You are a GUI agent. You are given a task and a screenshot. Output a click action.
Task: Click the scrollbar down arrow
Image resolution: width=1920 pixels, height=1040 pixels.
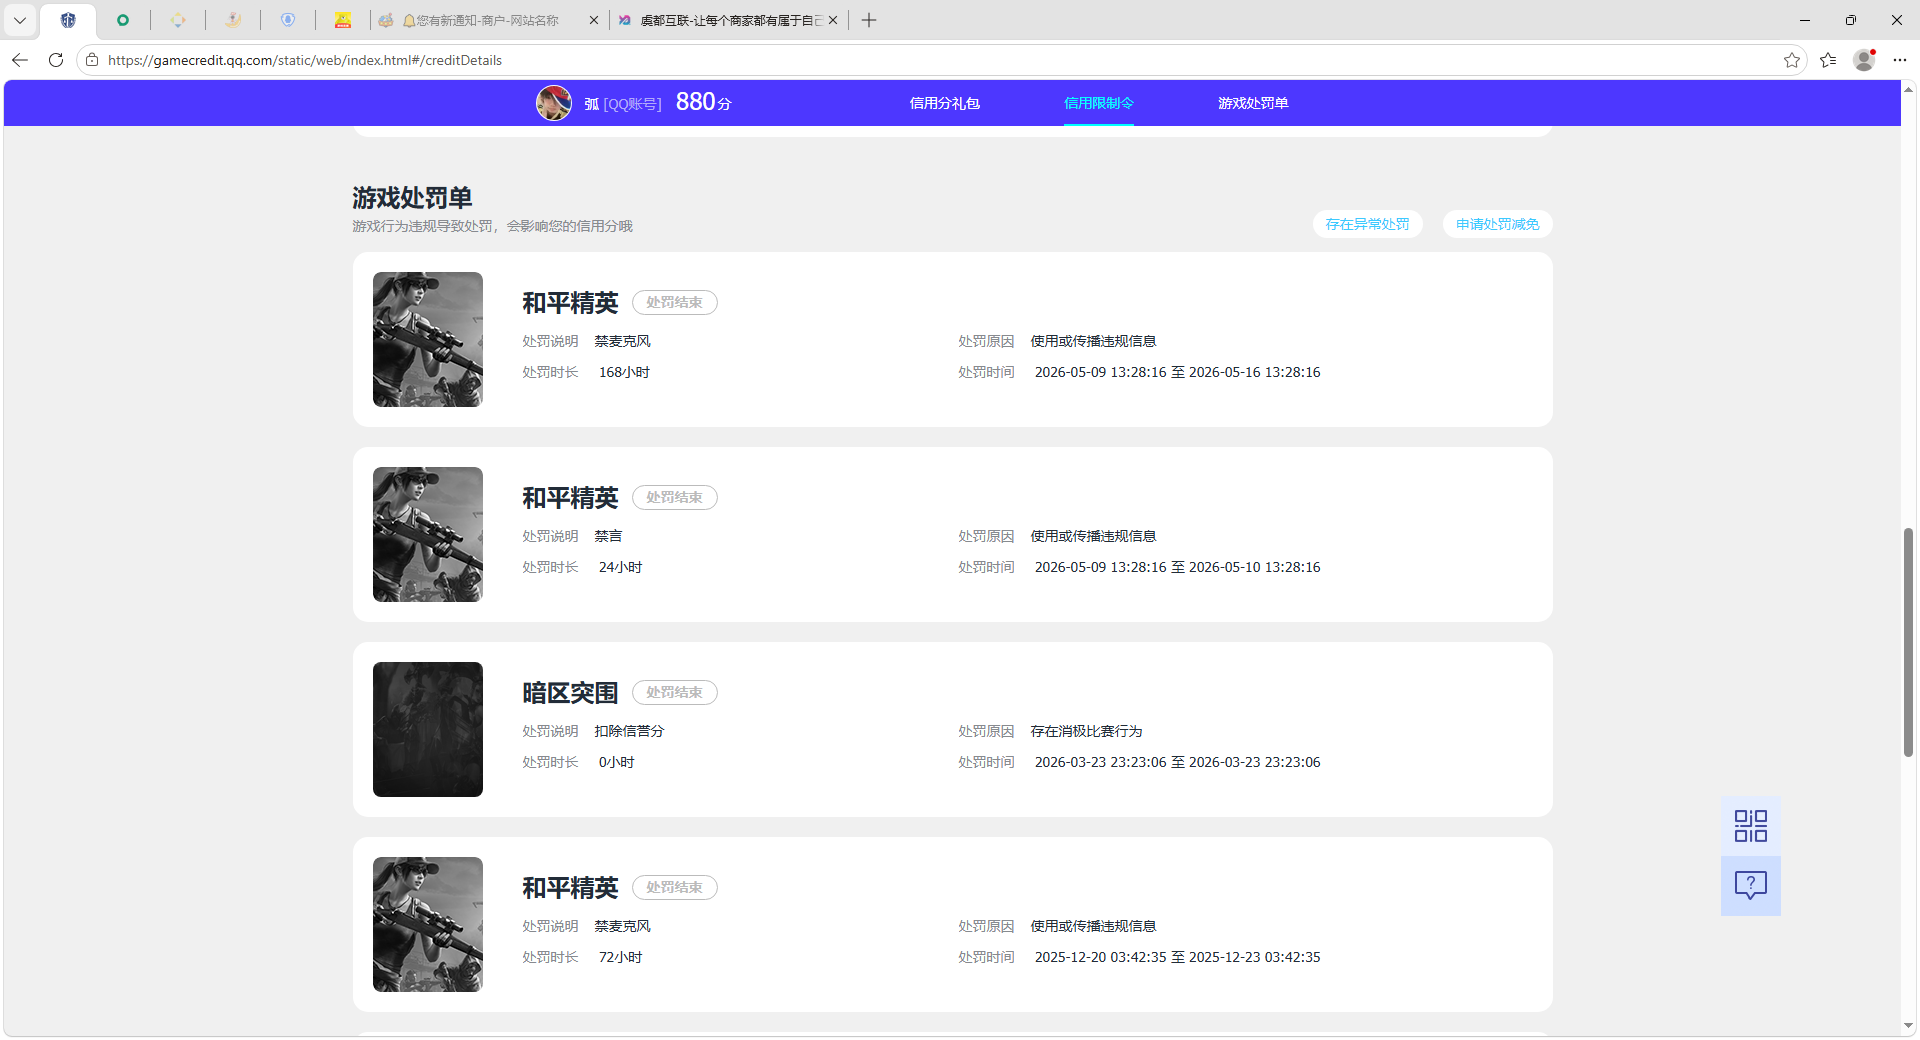pyautogui.click(x=1908, y=1025)
